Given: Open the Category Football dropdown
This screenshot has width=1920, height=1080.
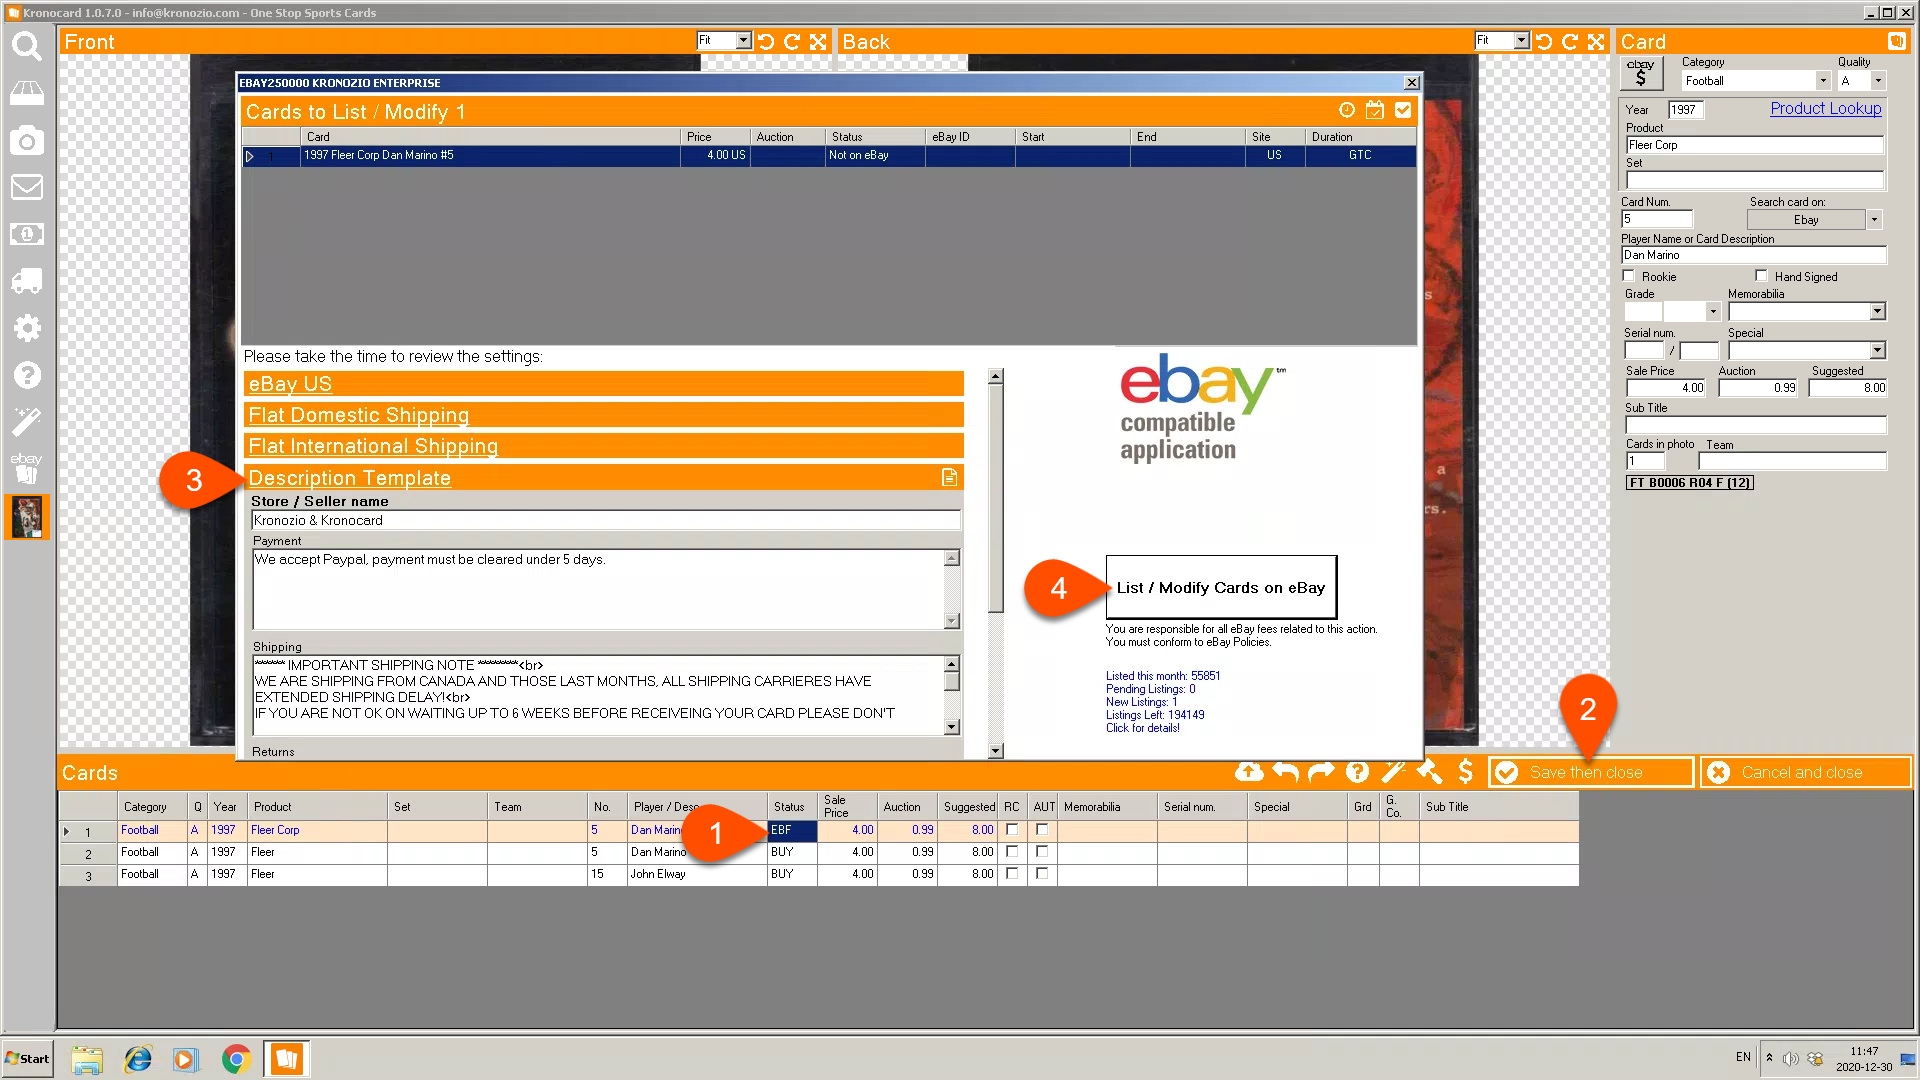Looking at the screenshot, I should click(1823, 81).
